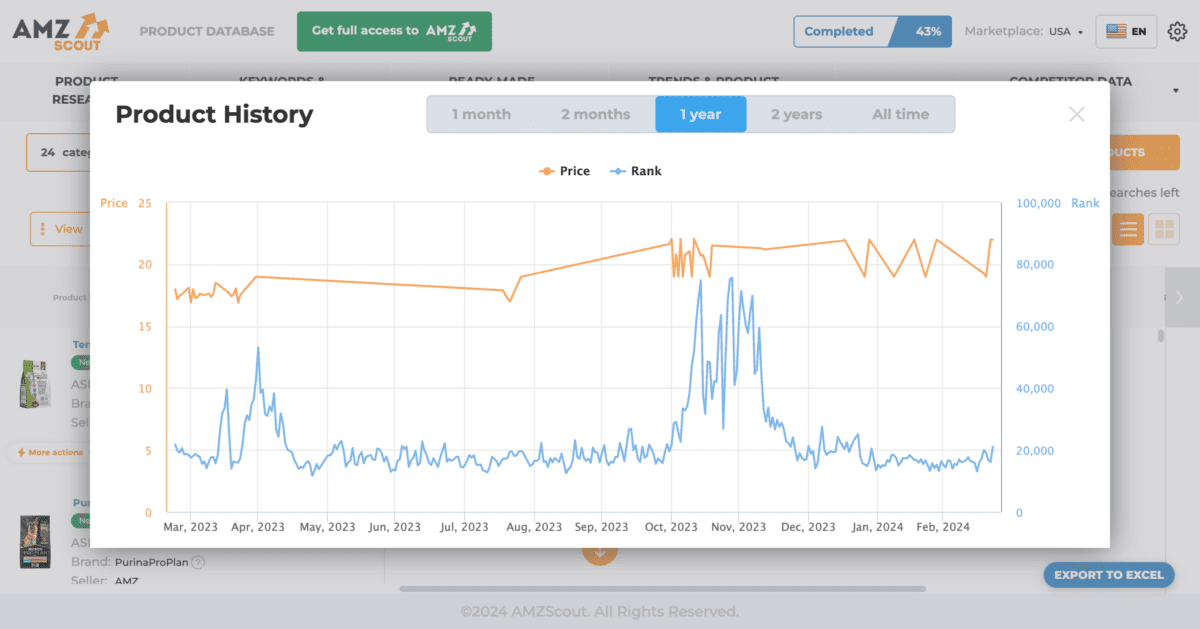
Task: Click the first product thumbnail image
Action: pos(33,385)
